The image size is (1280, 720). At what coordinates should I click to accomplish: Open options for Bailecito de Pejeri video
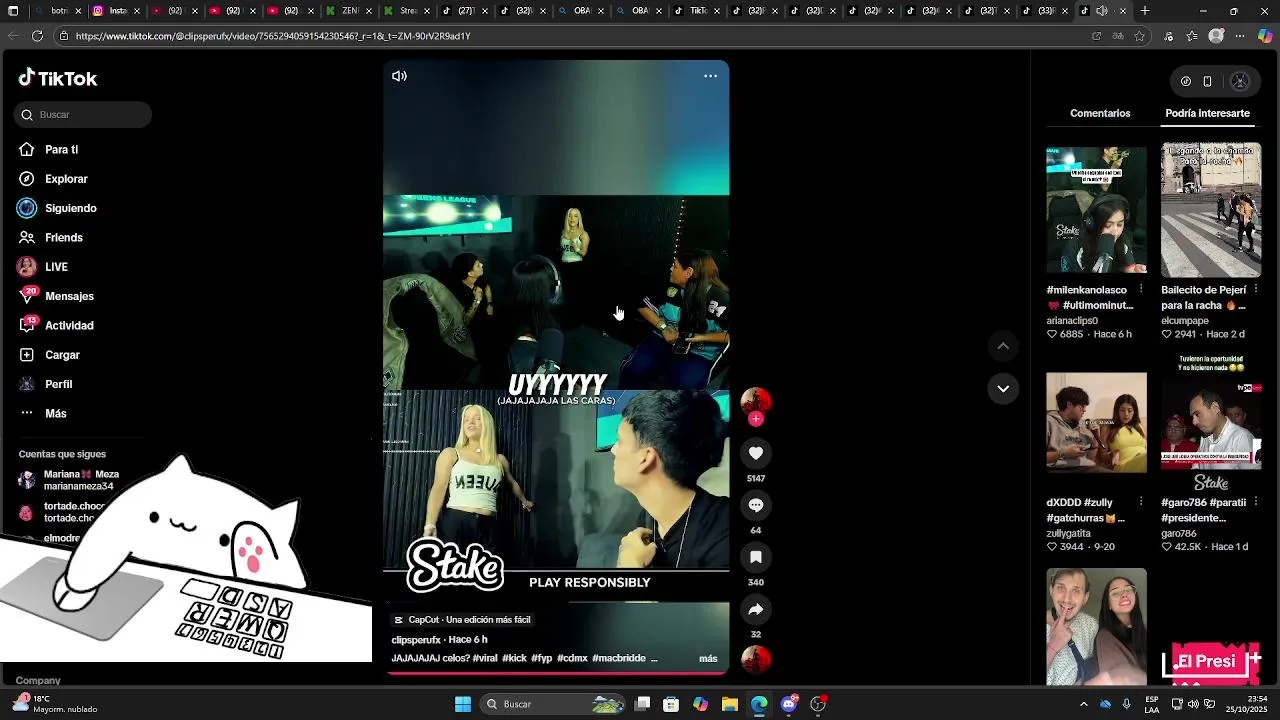(1255, 290)
